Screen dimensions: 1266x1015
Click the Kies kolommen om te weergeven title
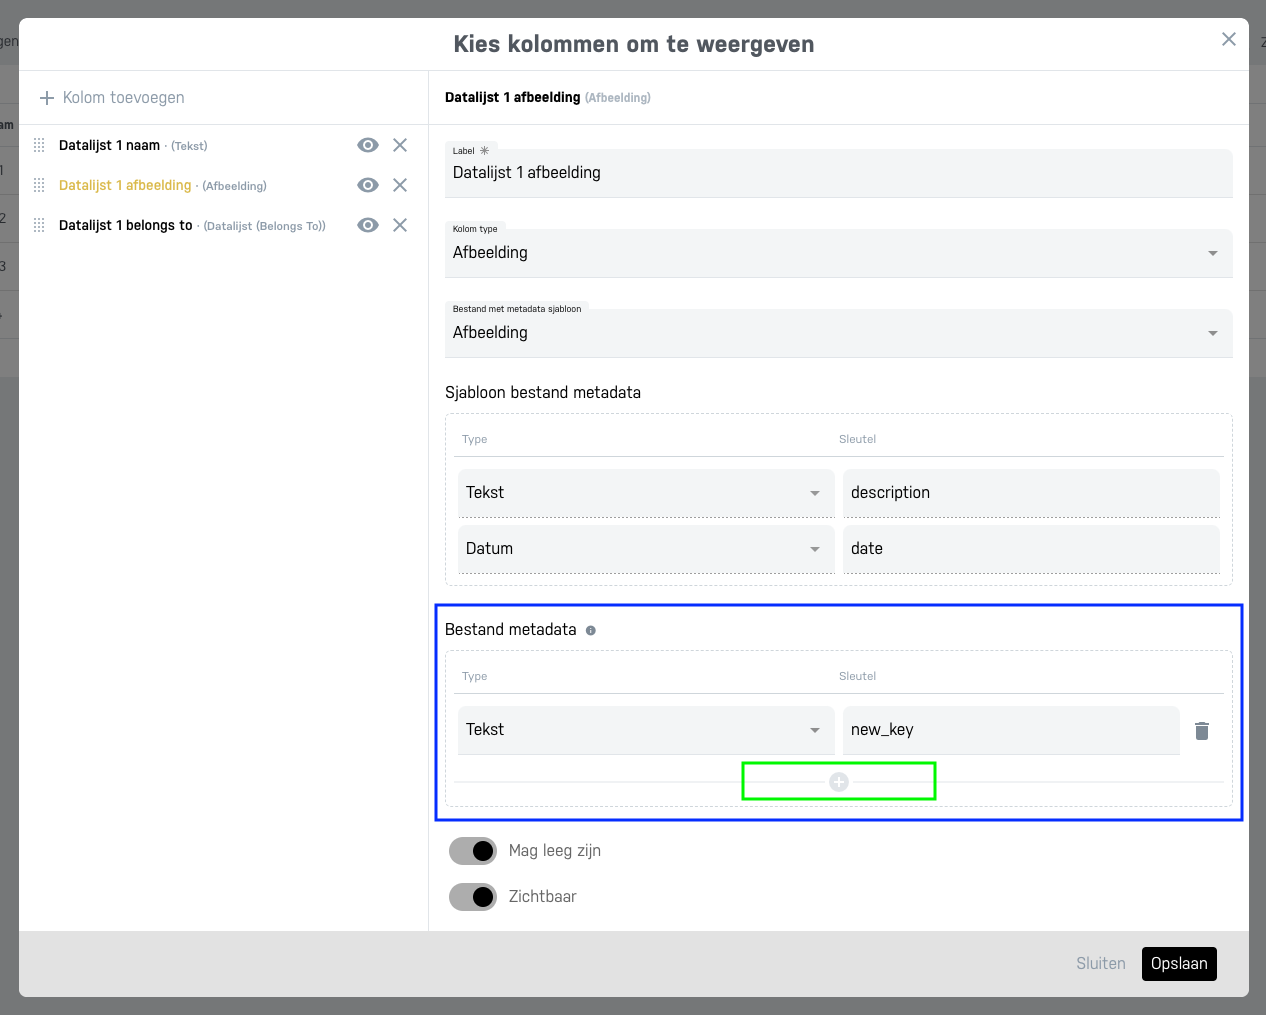(x=634, y=44)
